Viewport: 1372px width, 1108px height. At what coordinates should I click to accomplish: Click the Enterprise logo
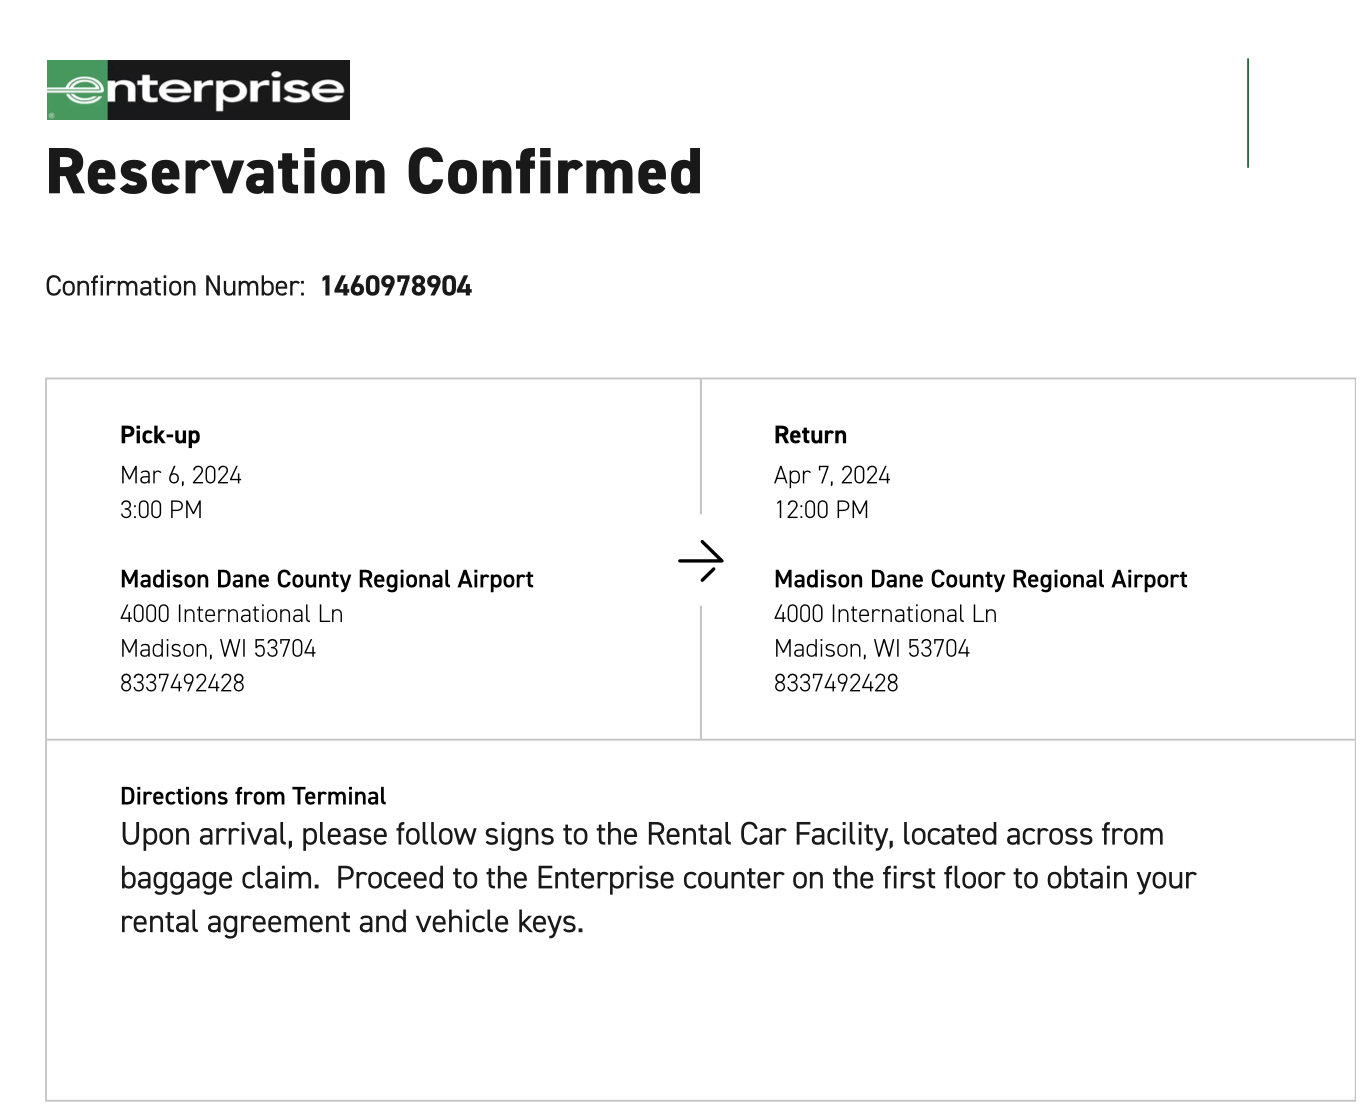coord(198,90)
